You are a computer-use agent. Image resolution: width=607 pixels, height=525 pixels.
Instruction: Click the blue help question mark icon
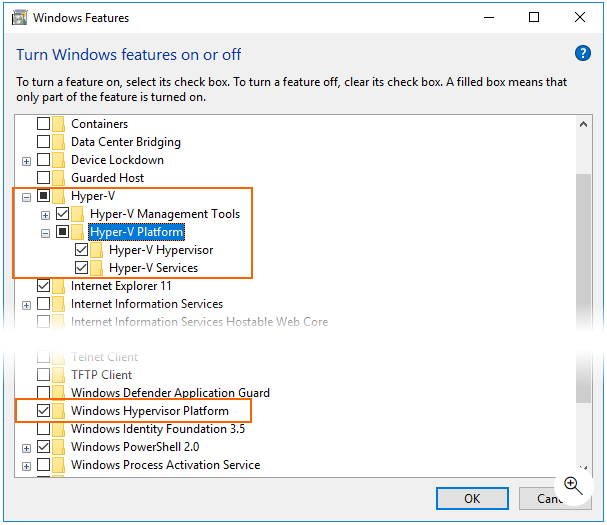[584, 54]
